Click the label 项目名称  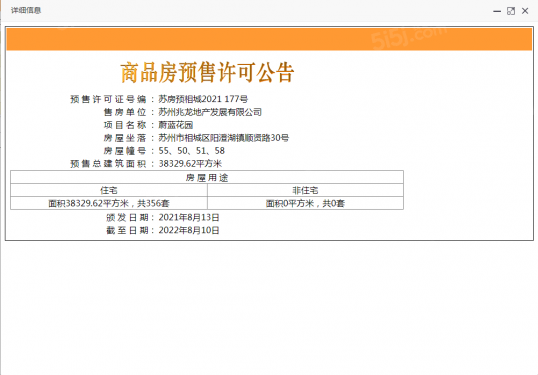(125, 125)
